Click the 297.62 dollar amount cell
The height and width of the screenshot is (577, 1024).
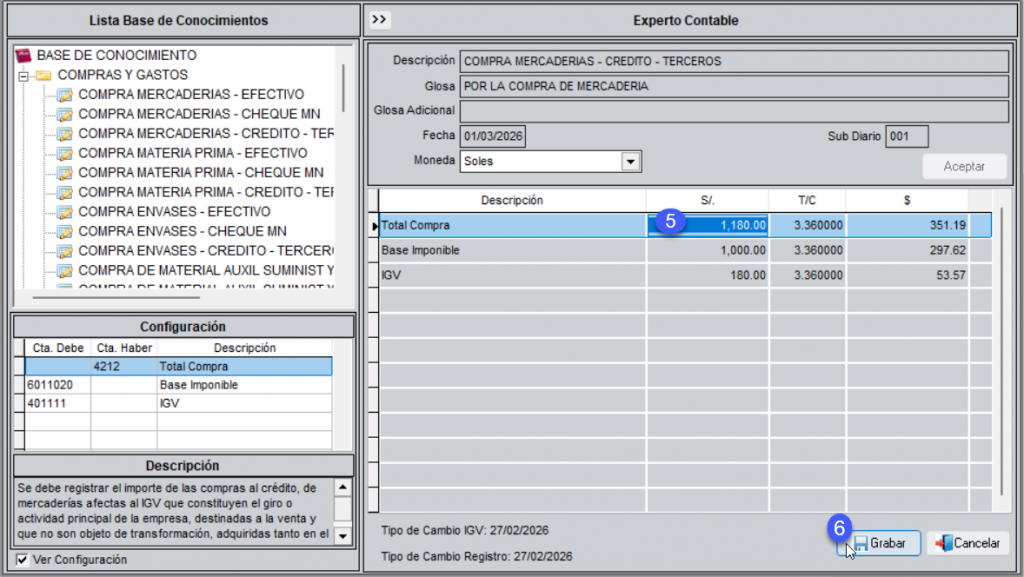coord(908,250)
